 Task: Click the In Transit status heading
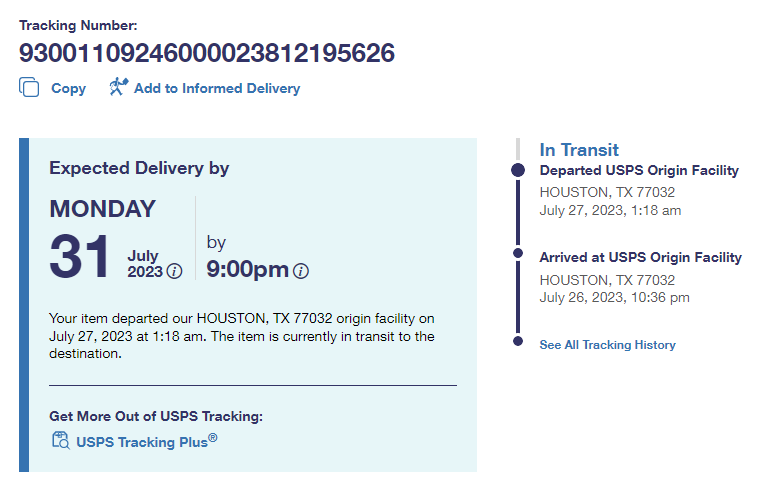[x=579, y=149]
